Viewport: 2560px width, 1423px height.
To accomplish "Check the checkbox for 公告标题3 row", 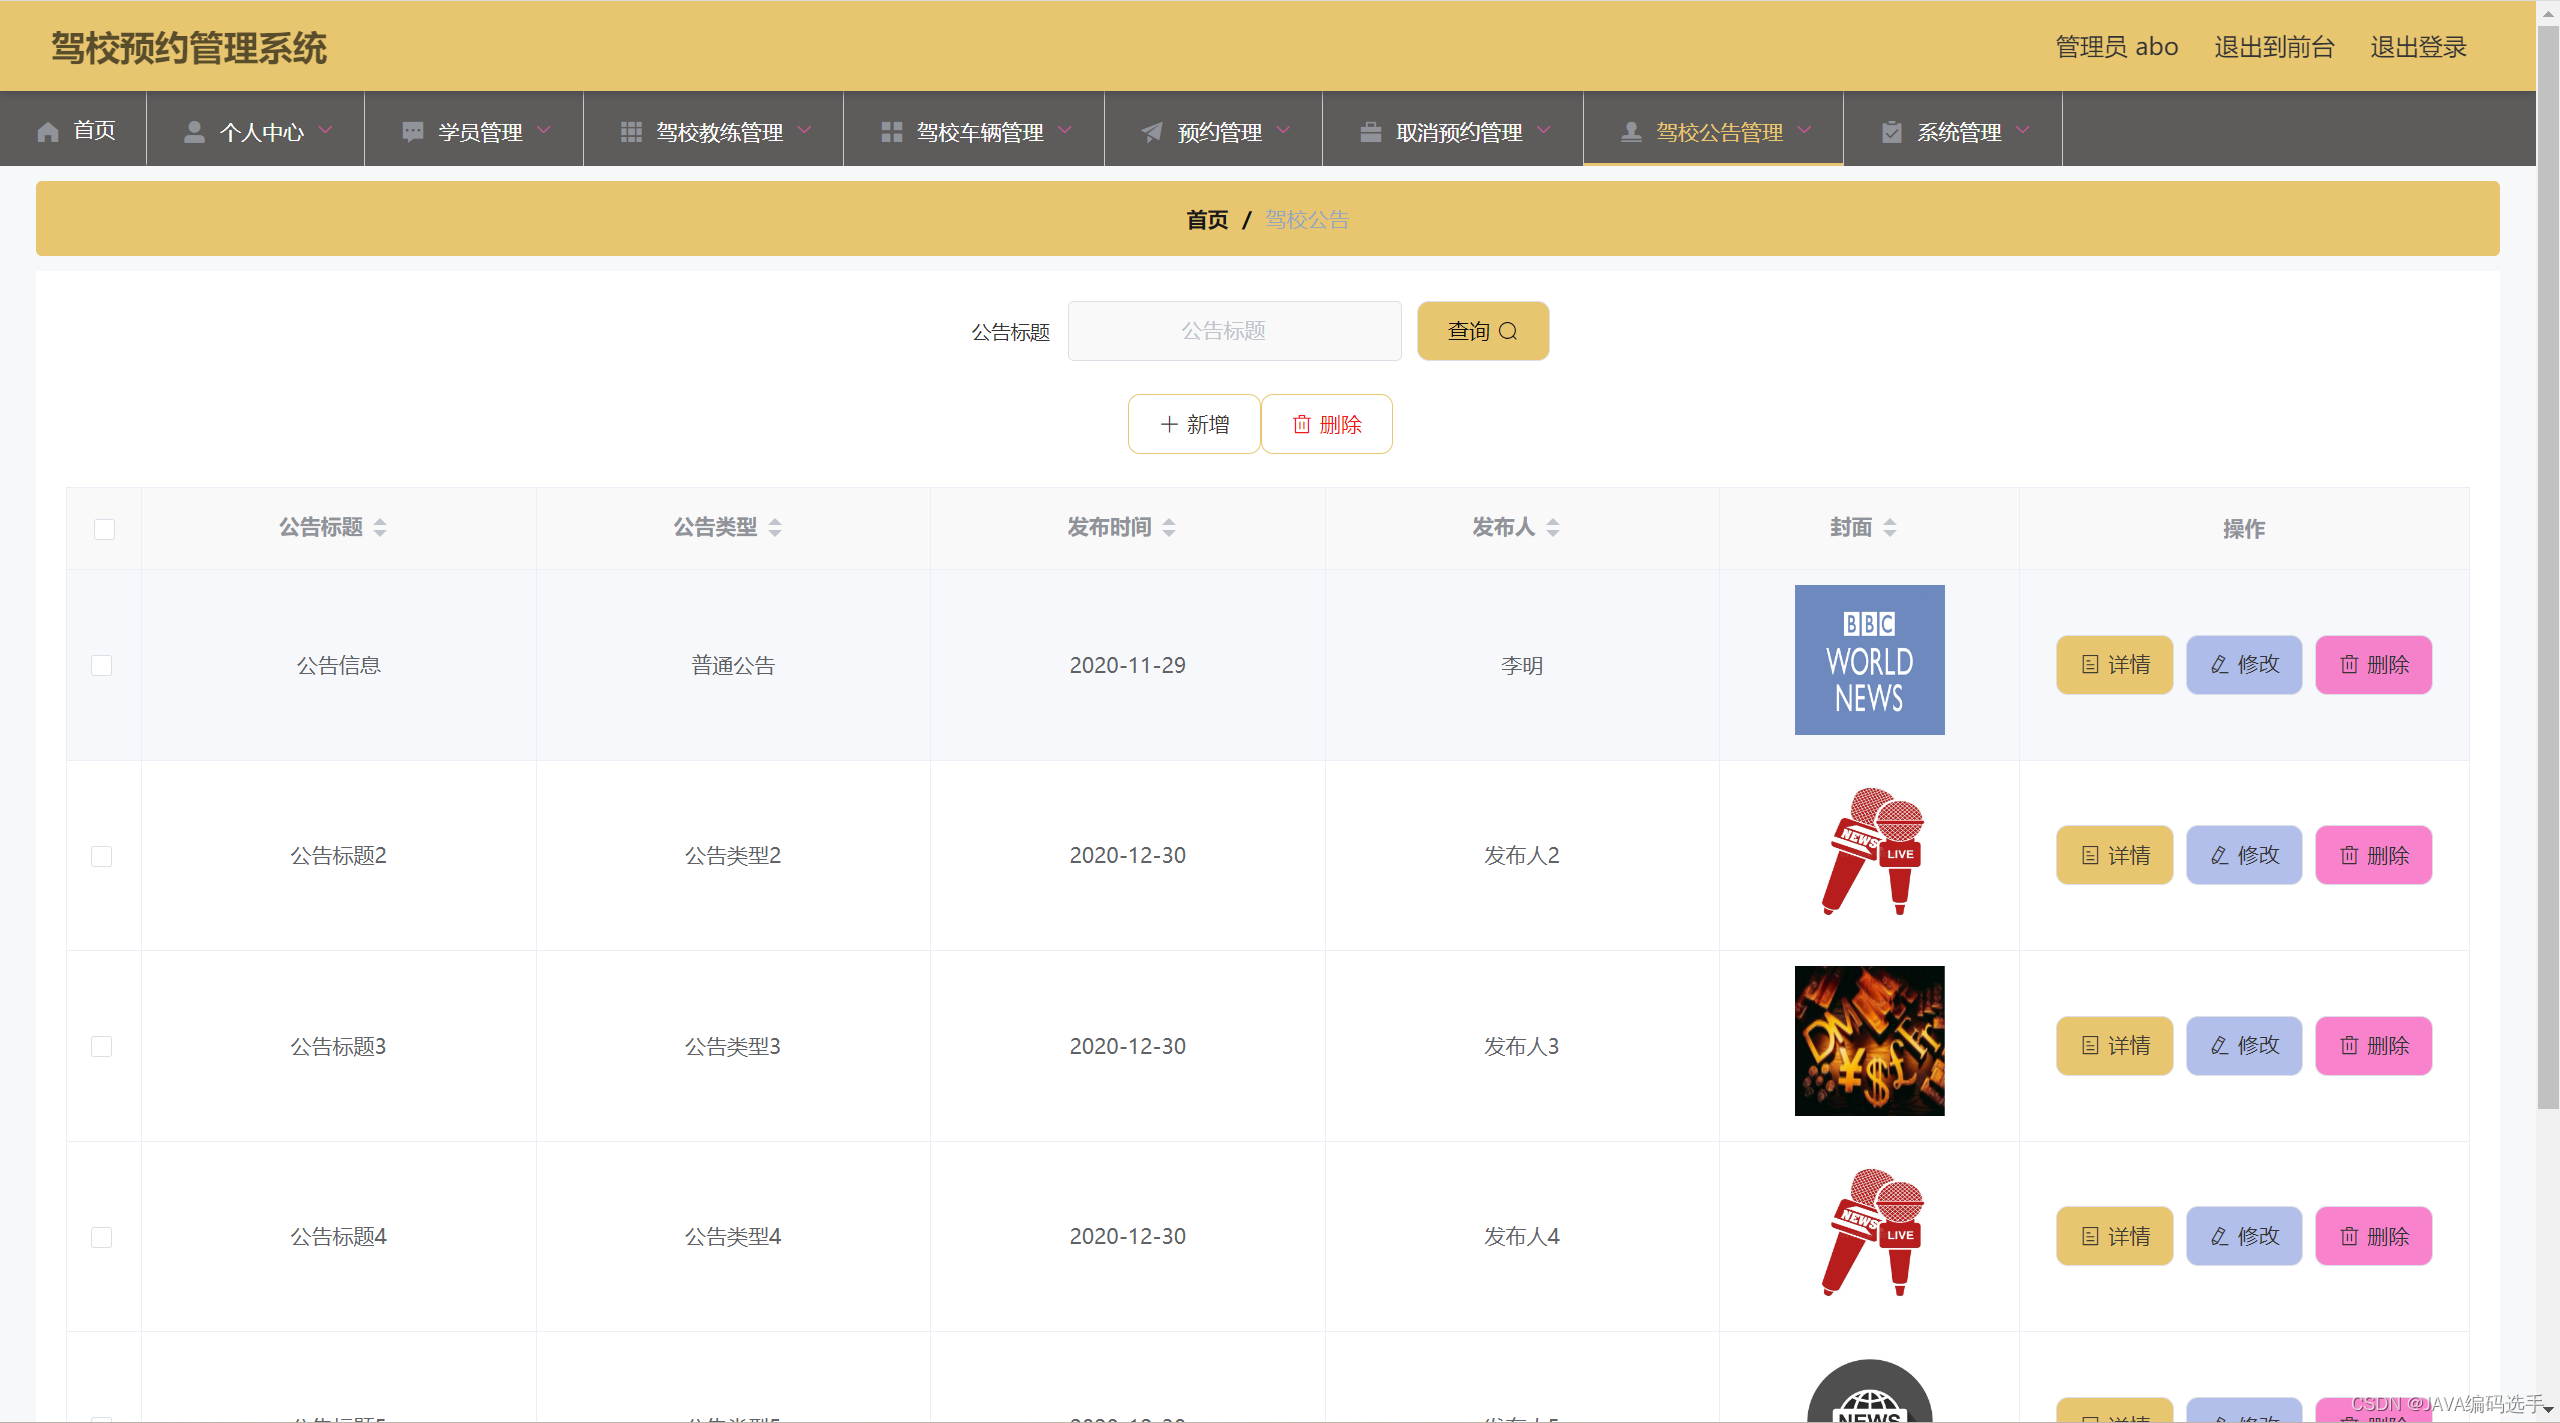I will [102, 1047].
